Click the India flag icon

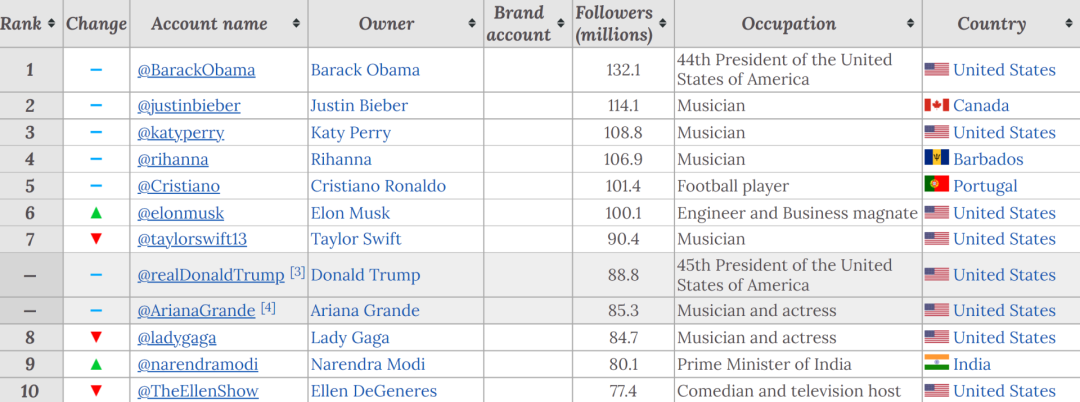click(936, 364)
